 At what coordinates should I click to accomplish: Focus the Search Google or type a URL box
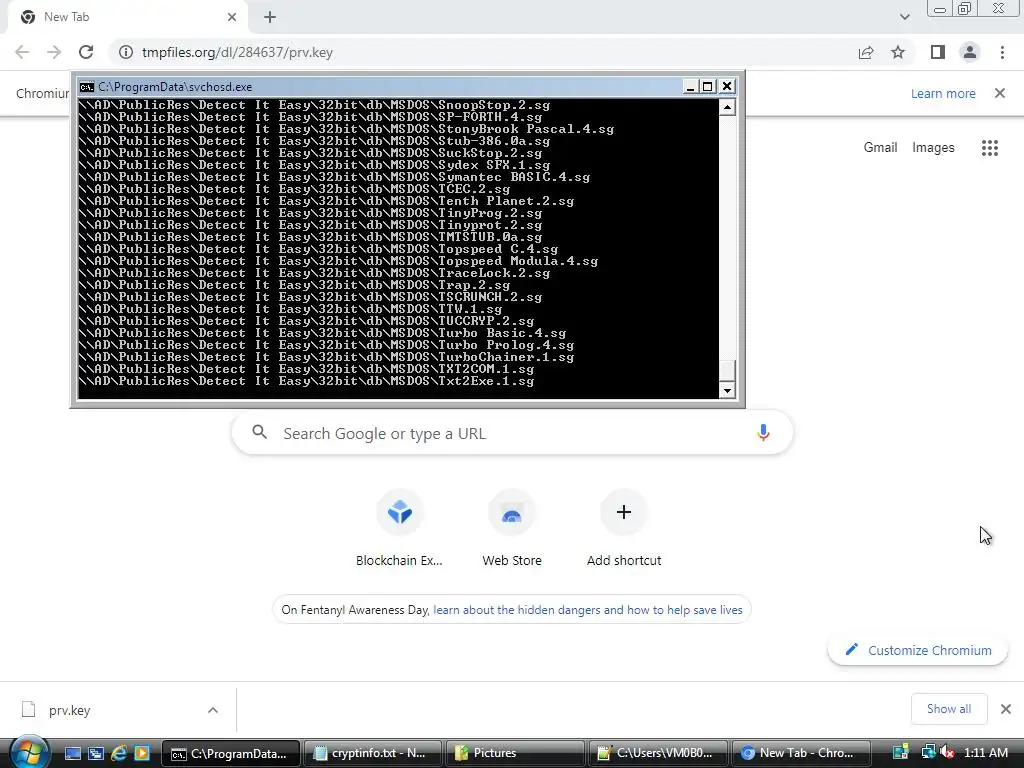(513, 433)
